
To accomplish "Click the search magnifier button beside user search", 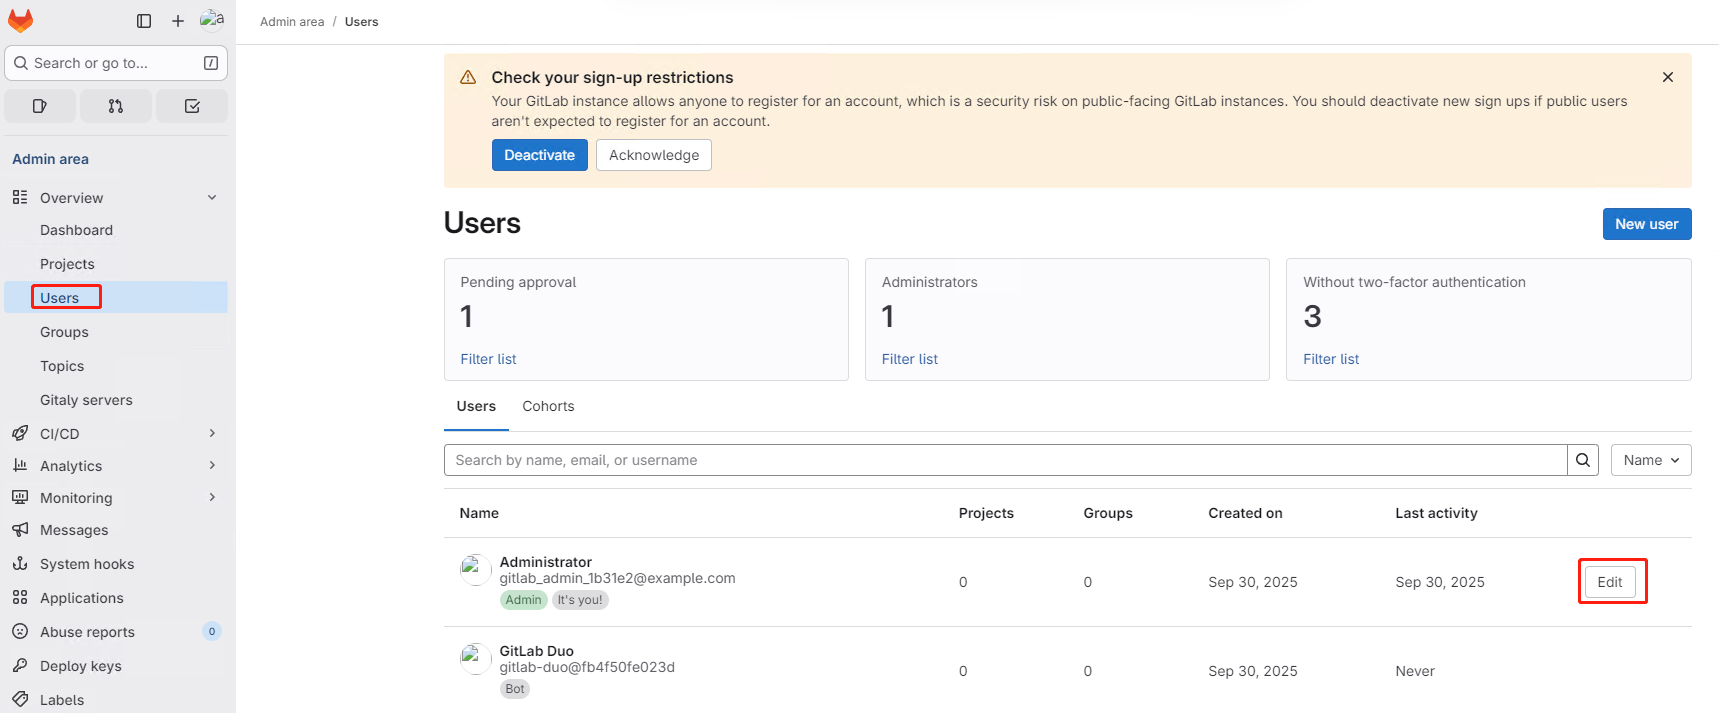I will point(1583,460).
